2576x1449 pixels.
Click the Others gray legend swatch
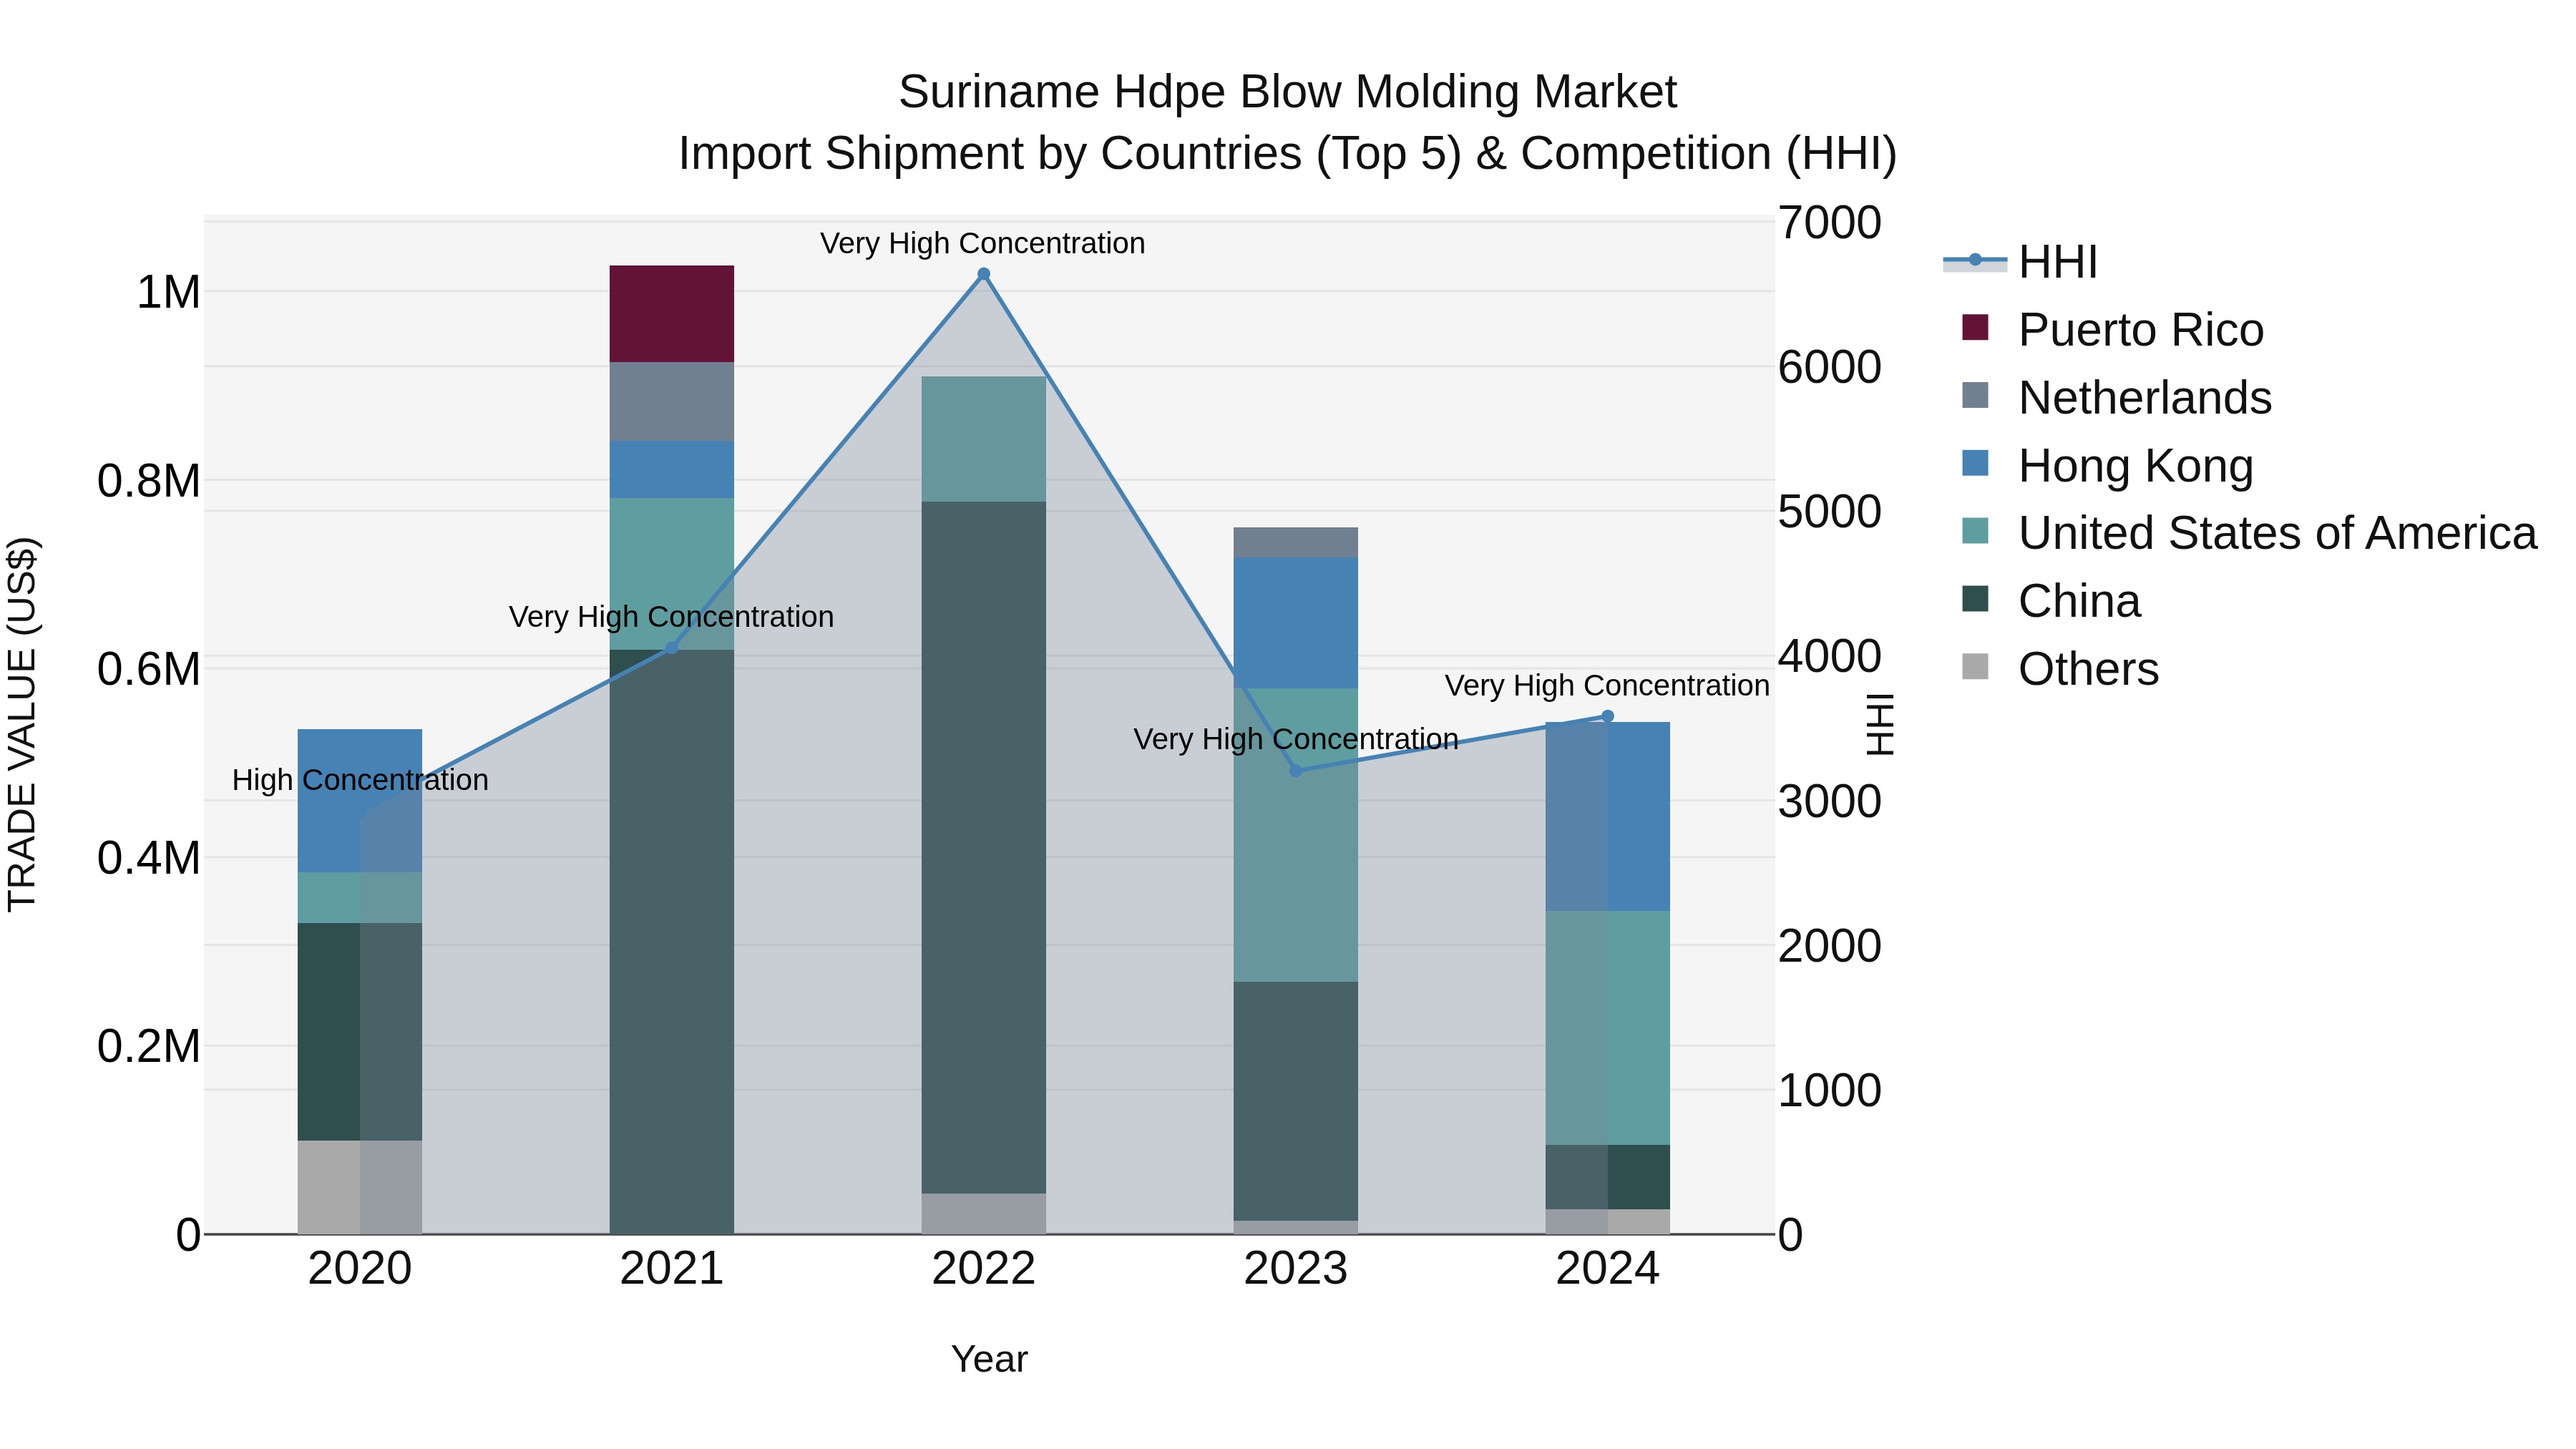point(1975,666)
